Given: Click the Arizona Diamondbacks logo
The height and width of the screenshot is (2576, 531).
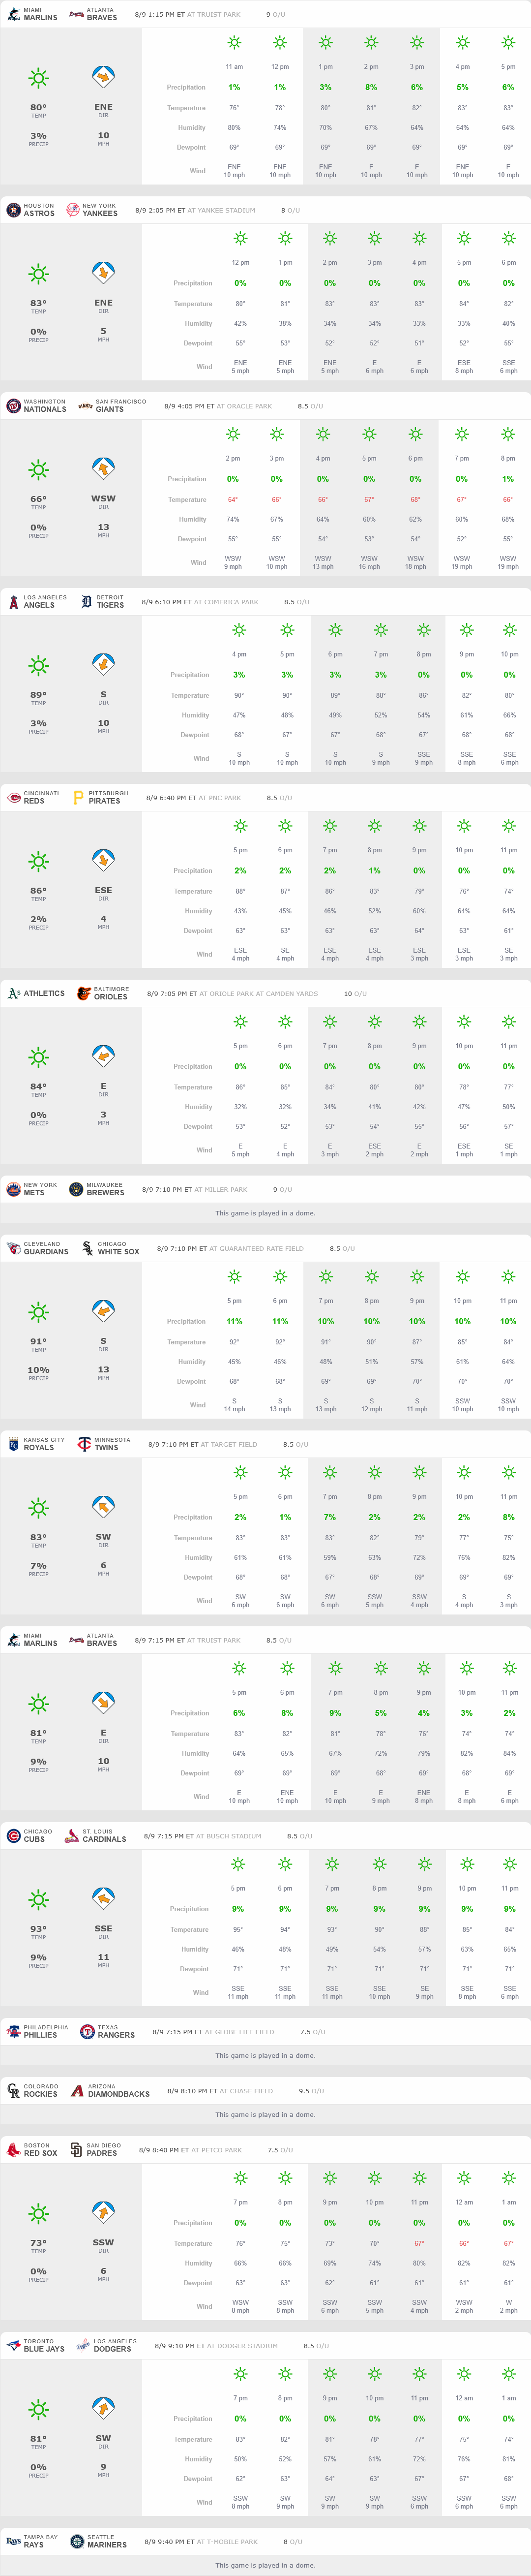Looking at the screenshot, I should [x=78, y=2091].
